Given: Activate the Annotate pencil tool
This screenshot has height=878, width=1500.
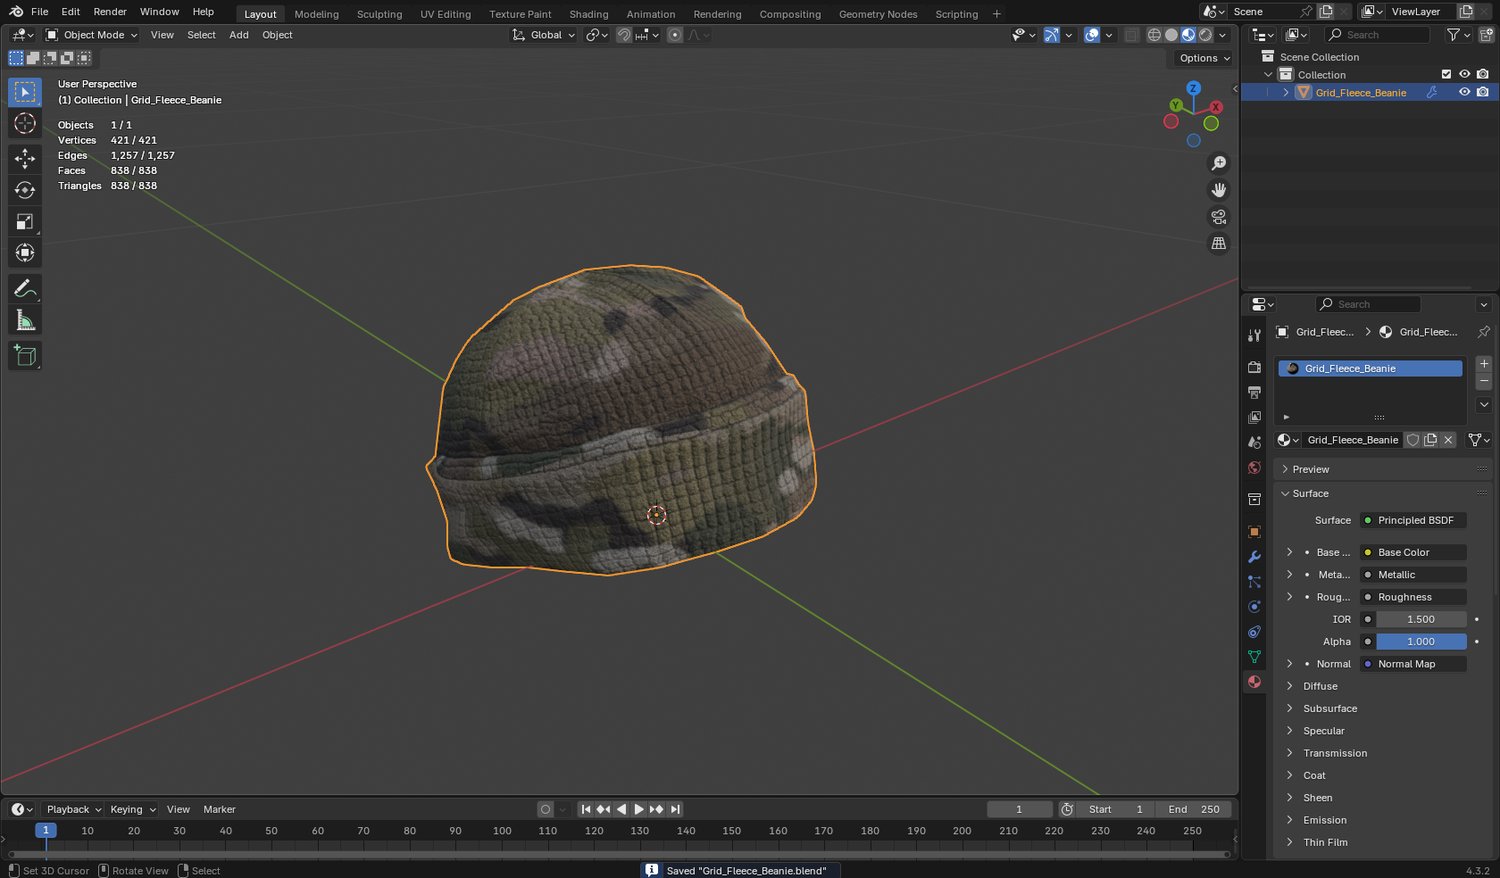Looking at the screenshot, I should point(25,289).
